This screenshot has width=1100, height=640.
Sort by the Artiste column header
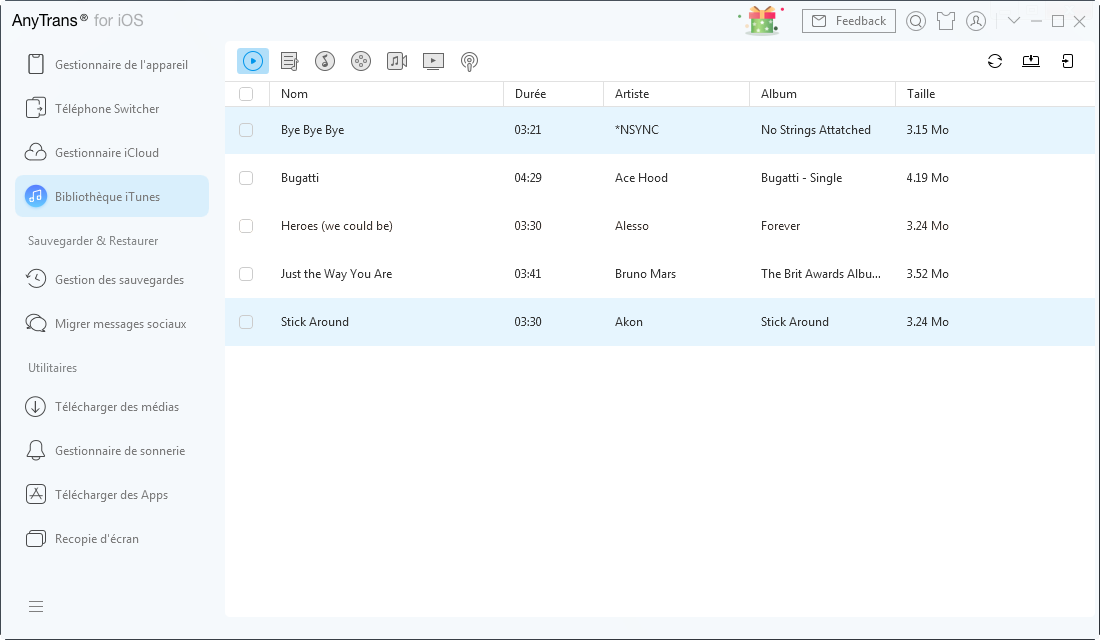click(x=676, y=94)
